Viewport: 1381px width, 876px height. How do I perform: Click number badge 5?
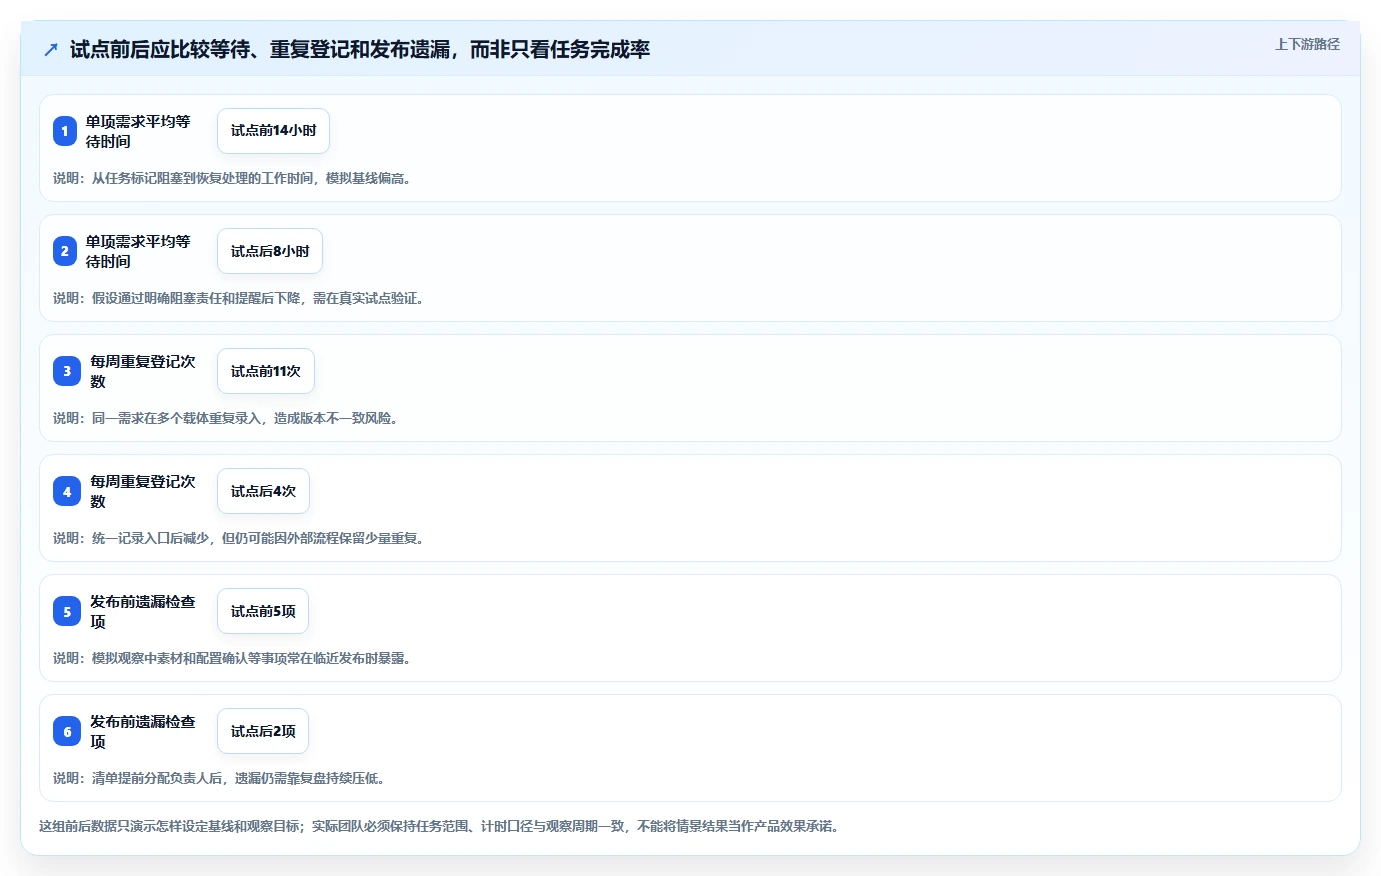67,611
